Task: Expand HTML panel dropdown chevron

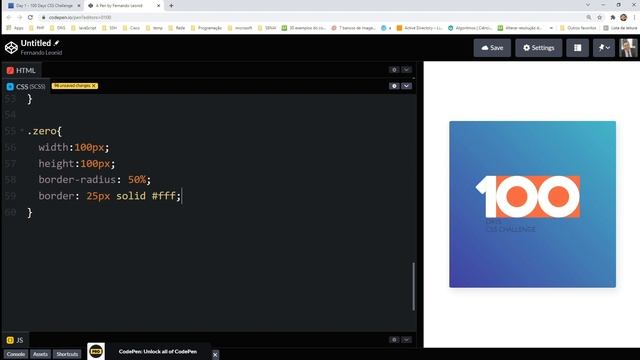Action: pyautogui.click(x=406, y=70)
